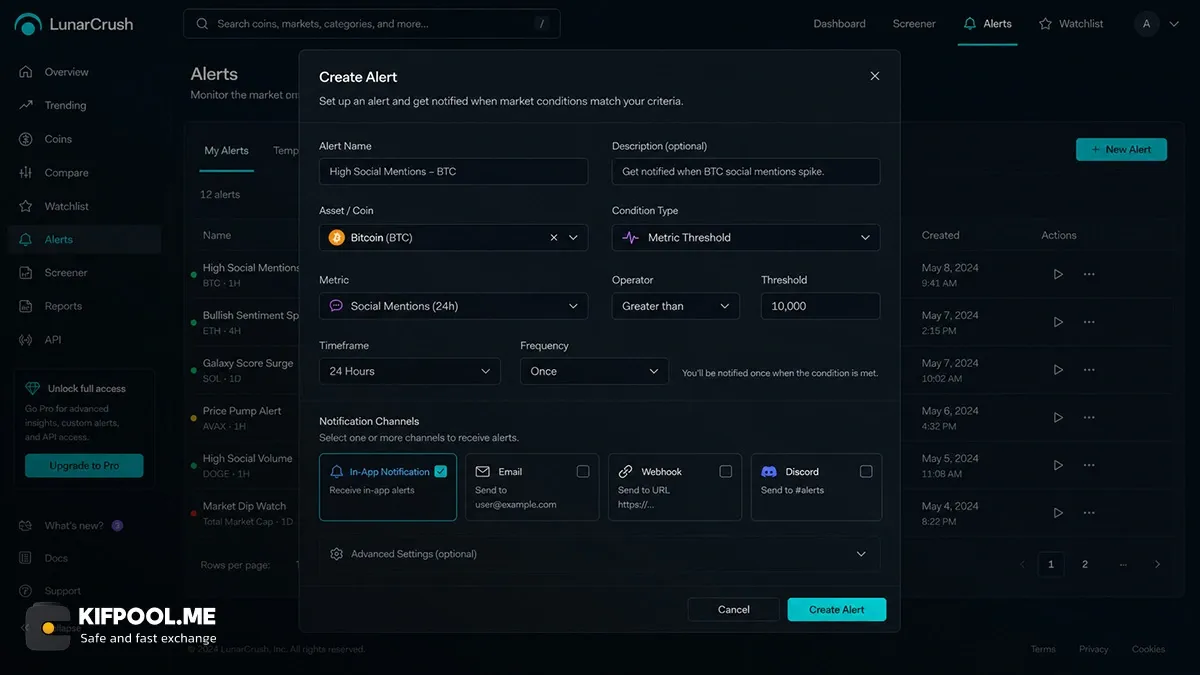Open Docs in the sidebar
Image resolution: width=1200 pixels, height=675 pixels.
(x=56, y=558)
